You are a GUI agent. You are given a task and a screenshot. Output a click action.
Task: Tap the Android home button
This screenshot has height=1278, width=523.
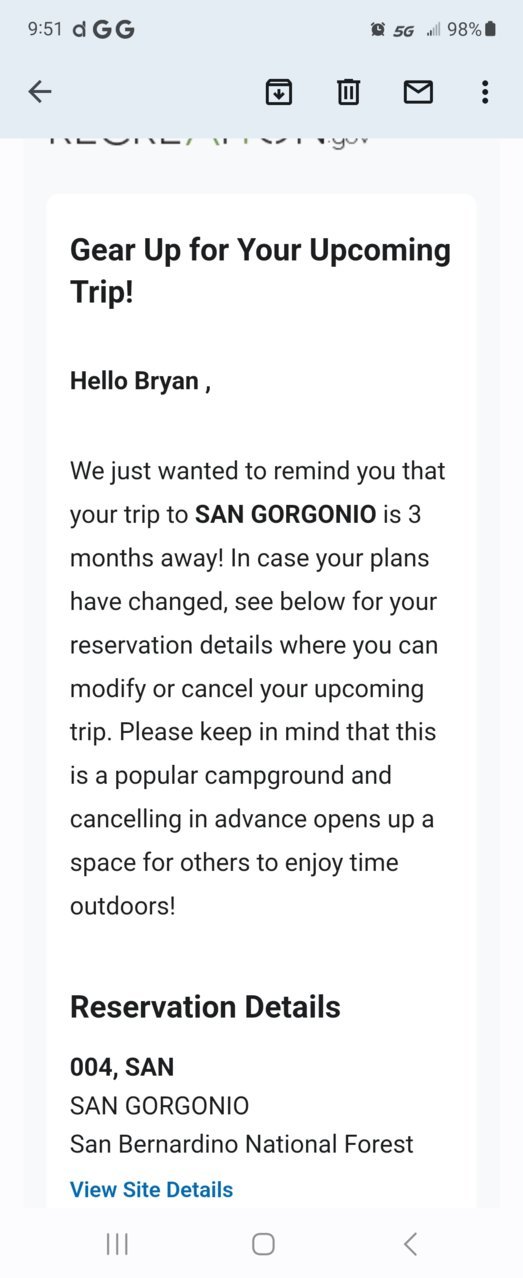pyautogui.click(x=263, y=1243)
